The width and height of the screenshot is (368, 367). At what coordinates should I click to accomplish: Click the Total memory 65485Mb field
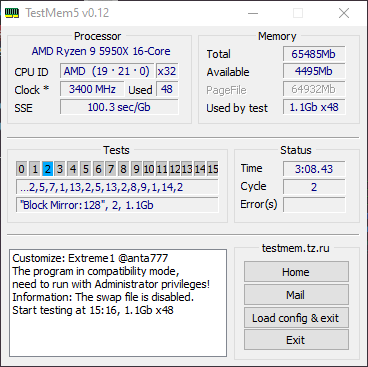[x=314, y=54]
